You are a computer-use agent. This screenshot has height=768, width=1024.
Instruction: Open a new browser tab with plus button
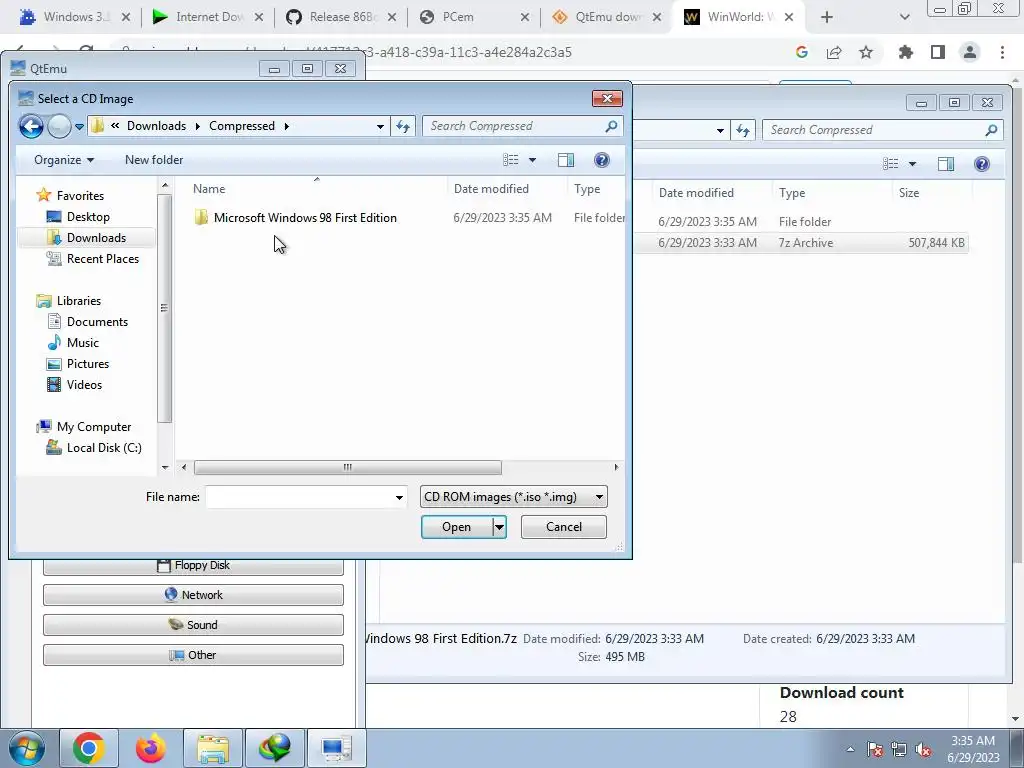point(827,18)
